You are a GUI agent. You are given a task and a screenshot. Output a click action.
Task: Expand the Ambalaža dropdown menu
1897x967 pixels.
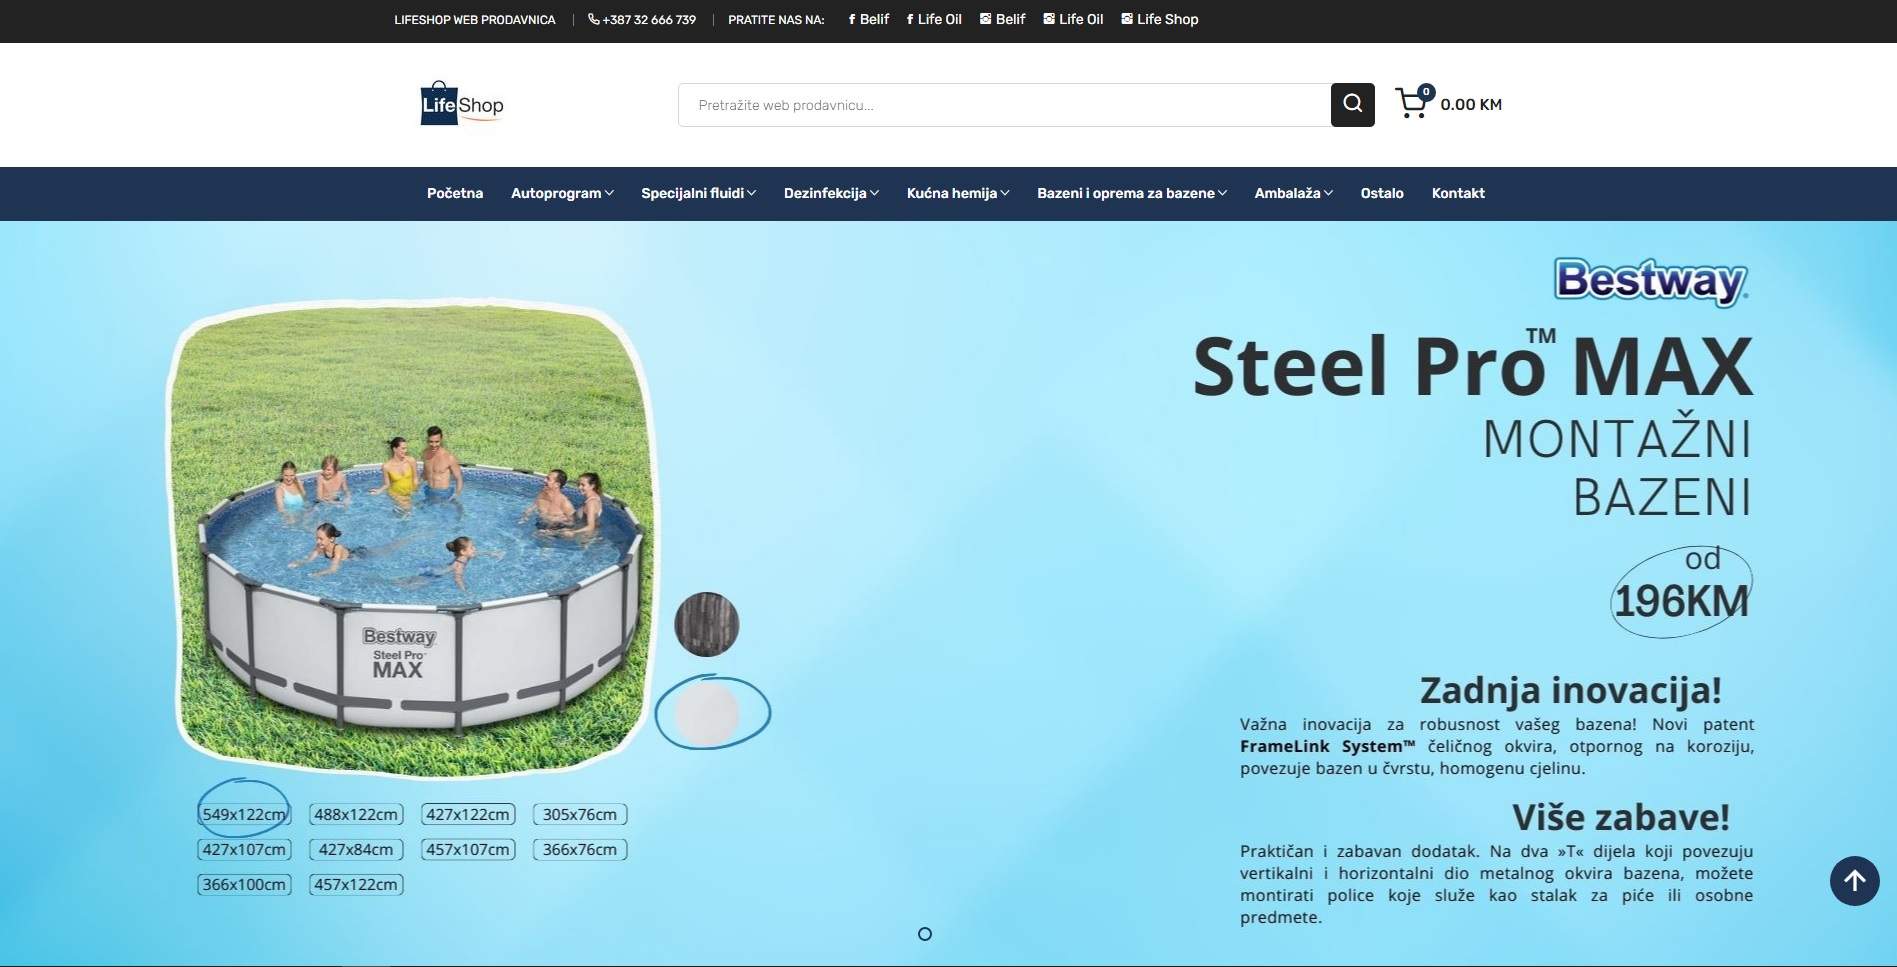pos(1294,193)
